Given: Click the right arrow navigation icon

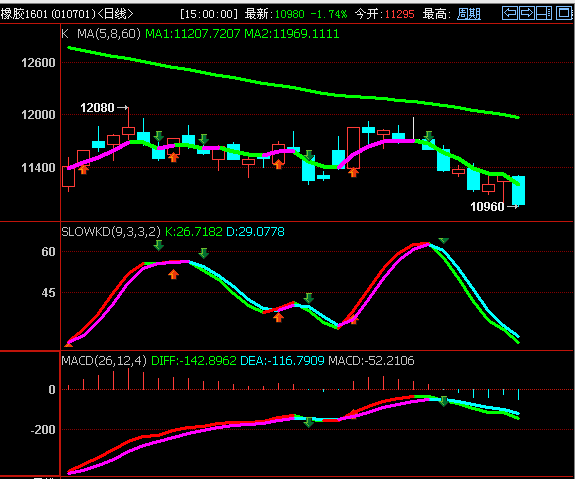Looking at the screenshot, I should point(527,13).
